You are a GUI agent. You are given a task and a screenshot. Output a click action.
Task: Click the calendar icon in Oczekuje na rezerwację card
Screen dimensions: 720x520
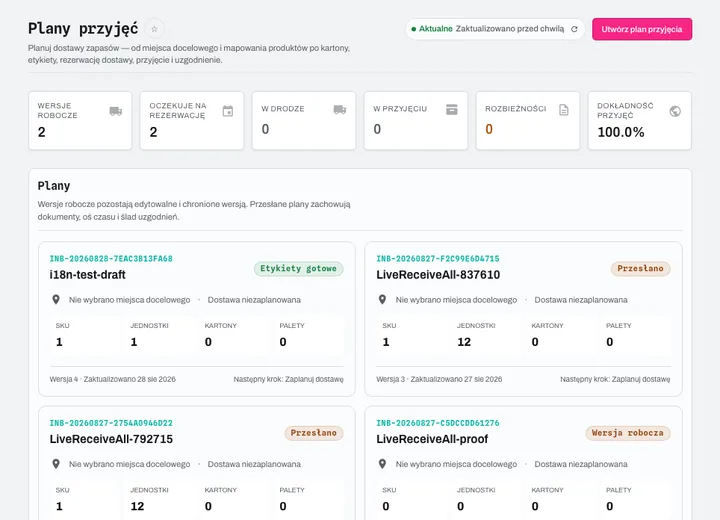pos(228,111)
